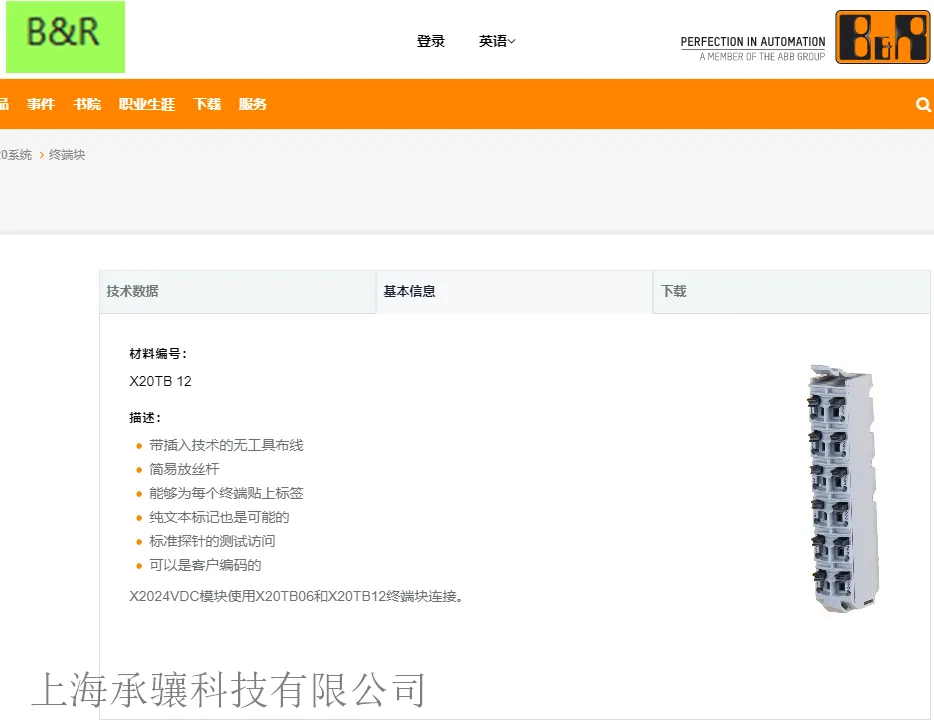This screenshot has height=721, width=934.
Task: Click the X20TB12 terminal block product image
Action: coord(842,489)
